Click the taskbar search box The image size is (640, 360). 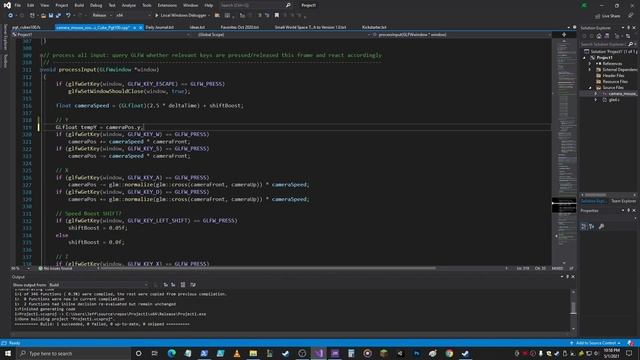(x=73, y=353)
